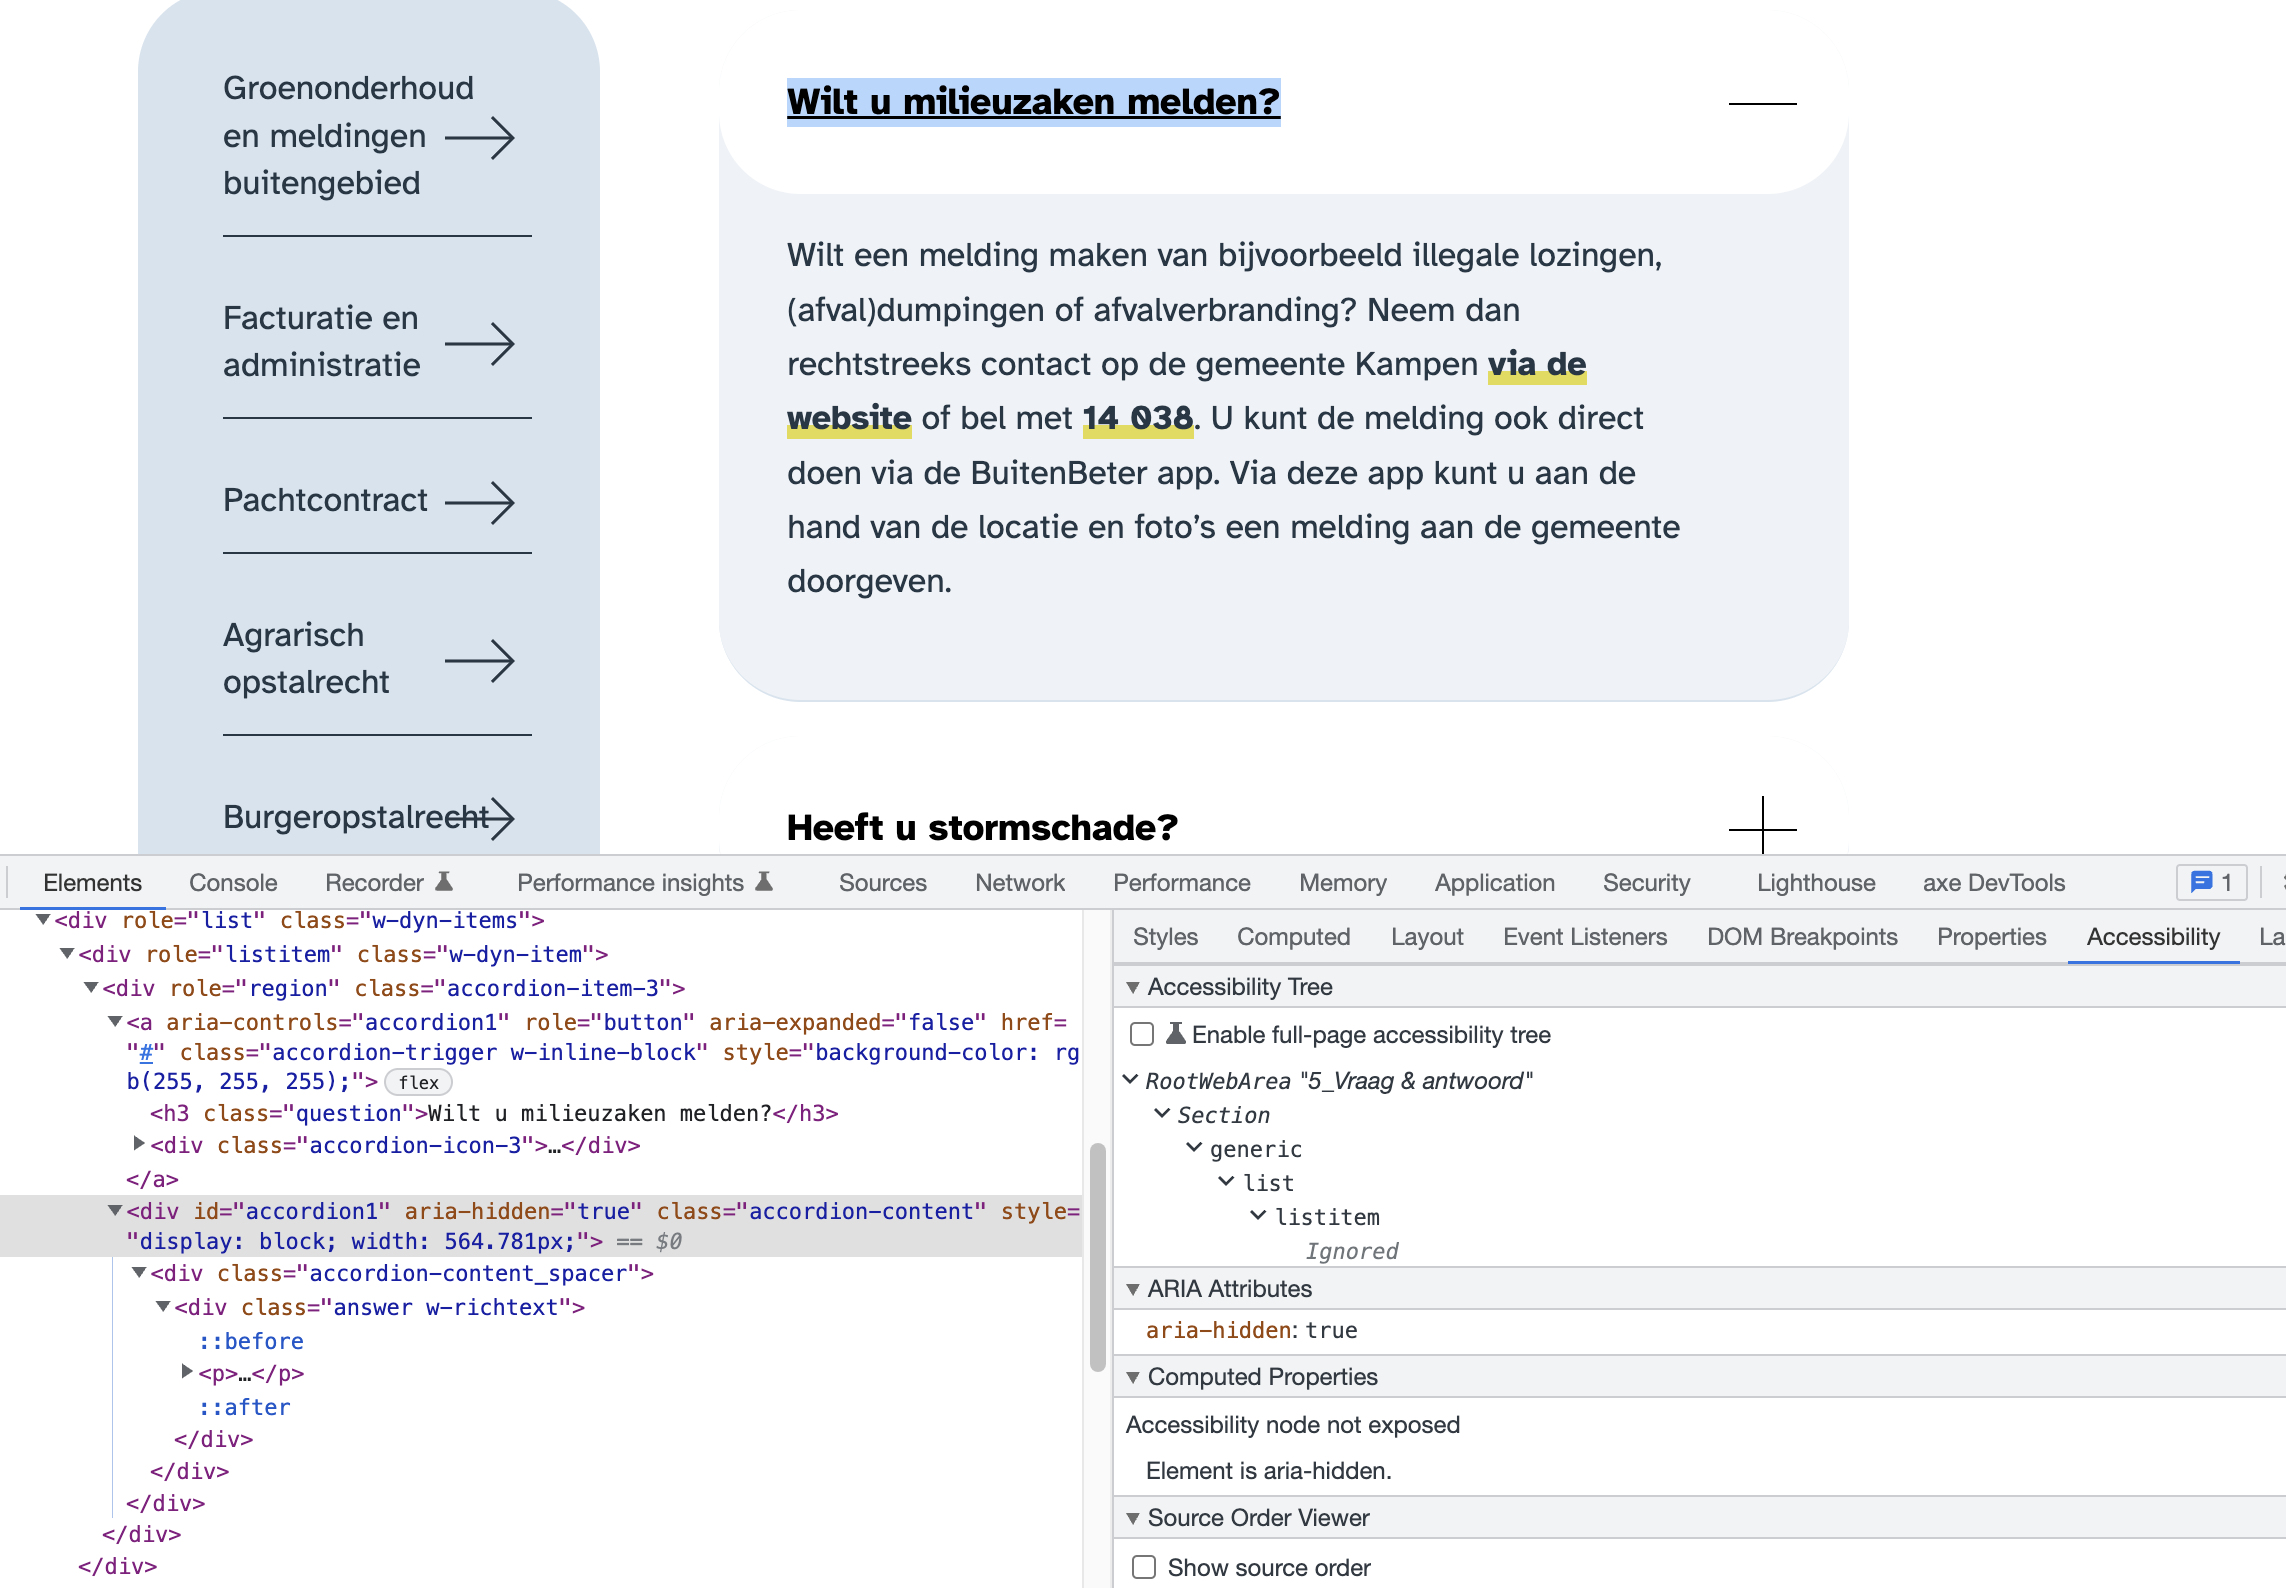Open the Network tab
The height and width of the screenshot is (1588, 2286).
pyautogui.click(x=1020, y=883)
